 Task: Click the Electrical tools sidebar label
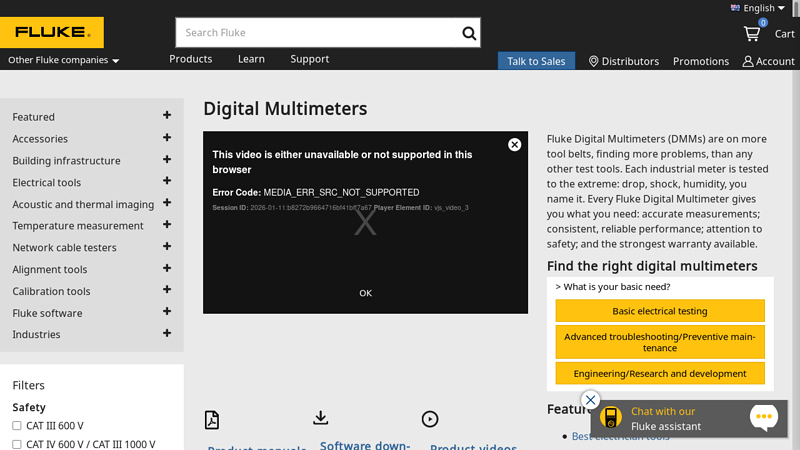46,182
